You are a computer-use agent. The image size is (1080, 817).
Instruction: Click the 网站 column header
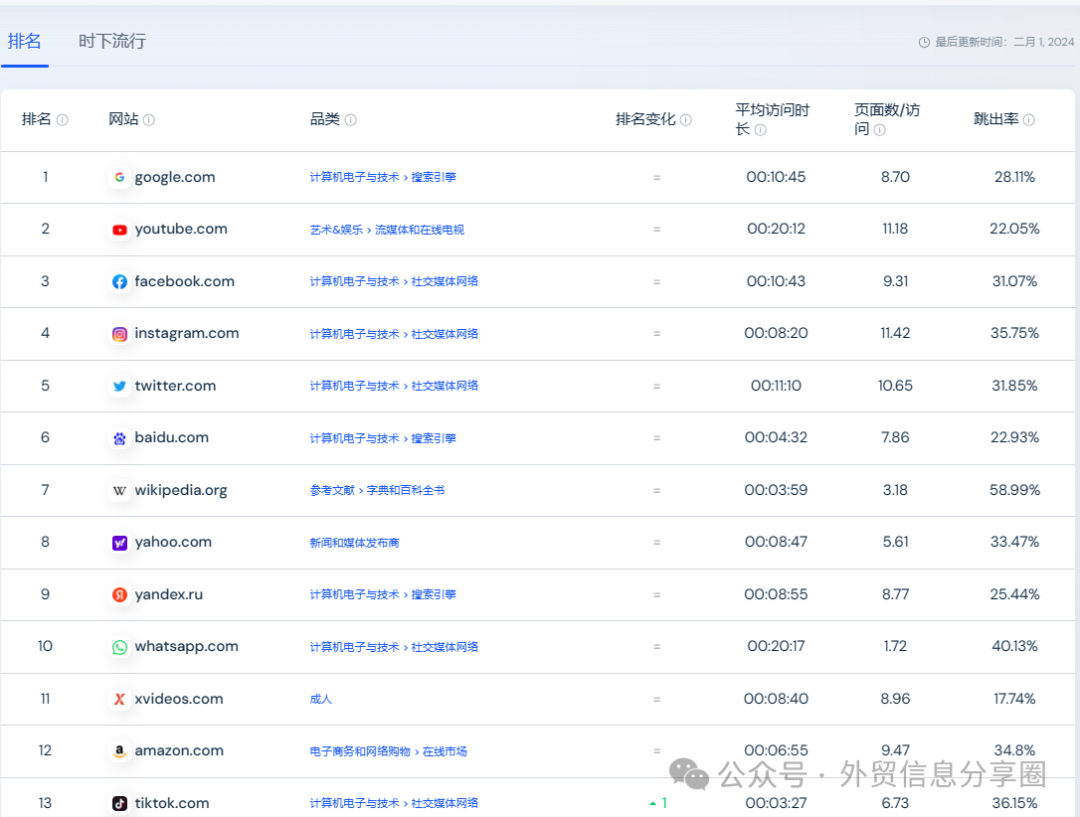pos(124,119)
